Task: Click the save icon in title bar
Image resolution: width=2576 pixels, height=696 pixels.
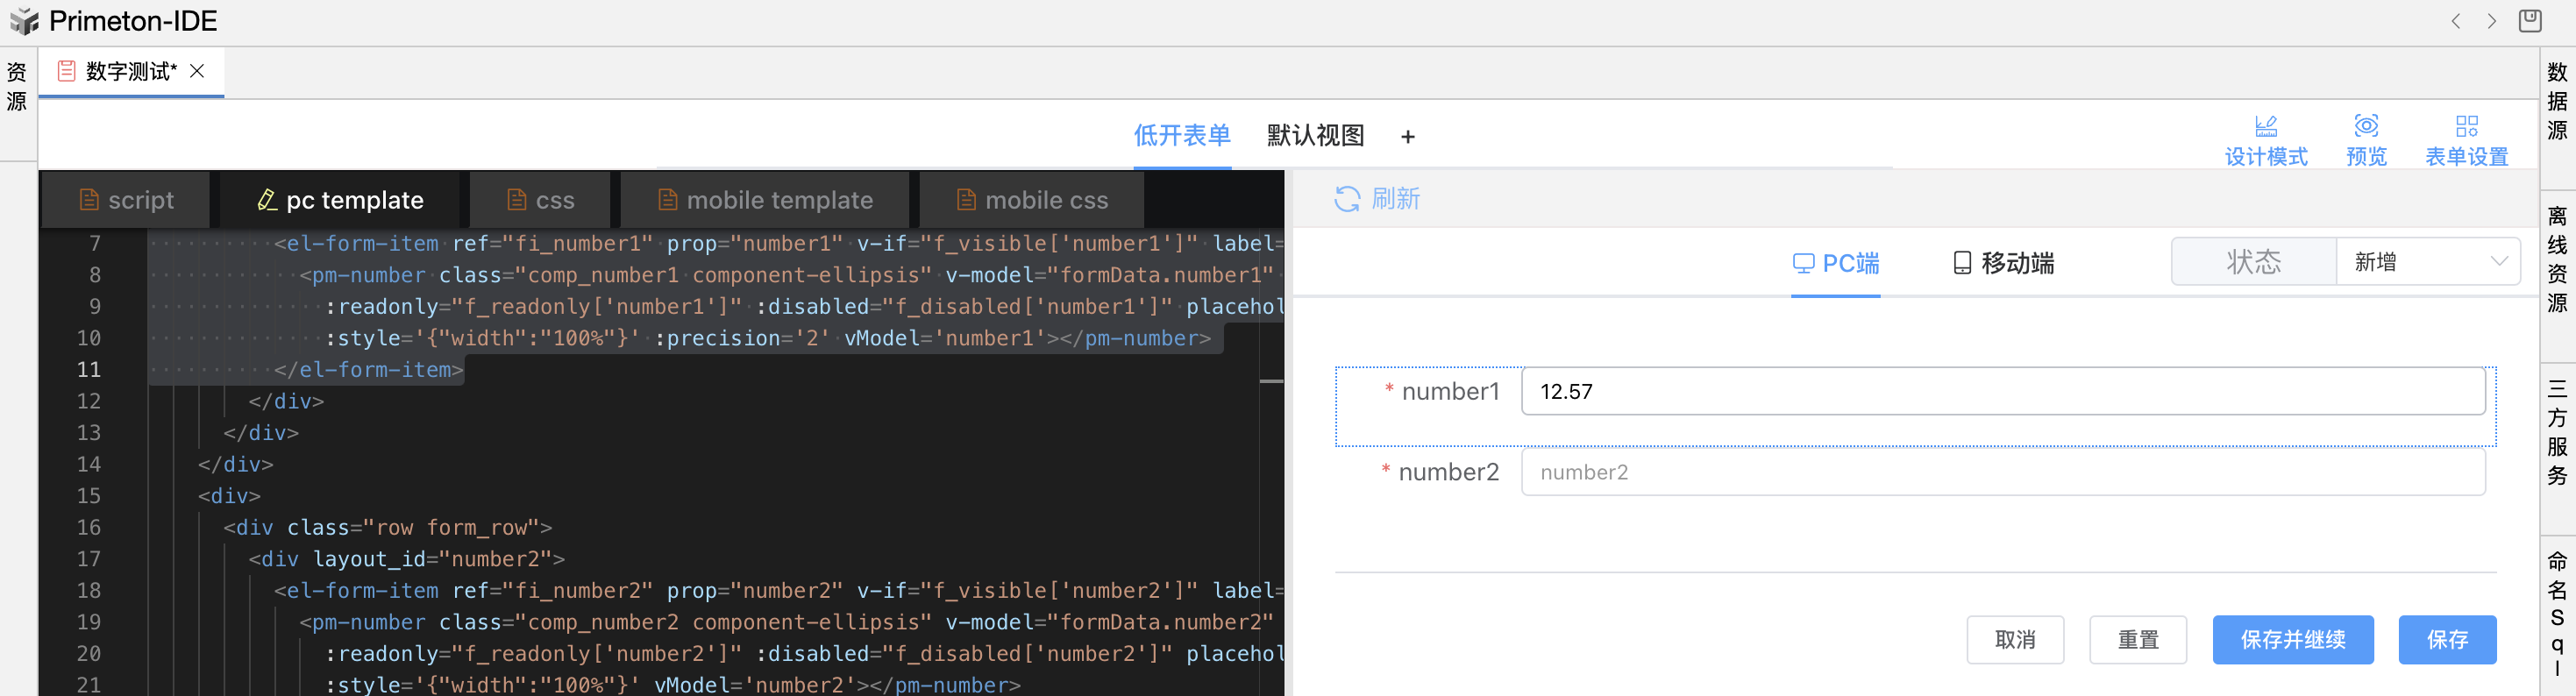Action: click(2530, 21)
